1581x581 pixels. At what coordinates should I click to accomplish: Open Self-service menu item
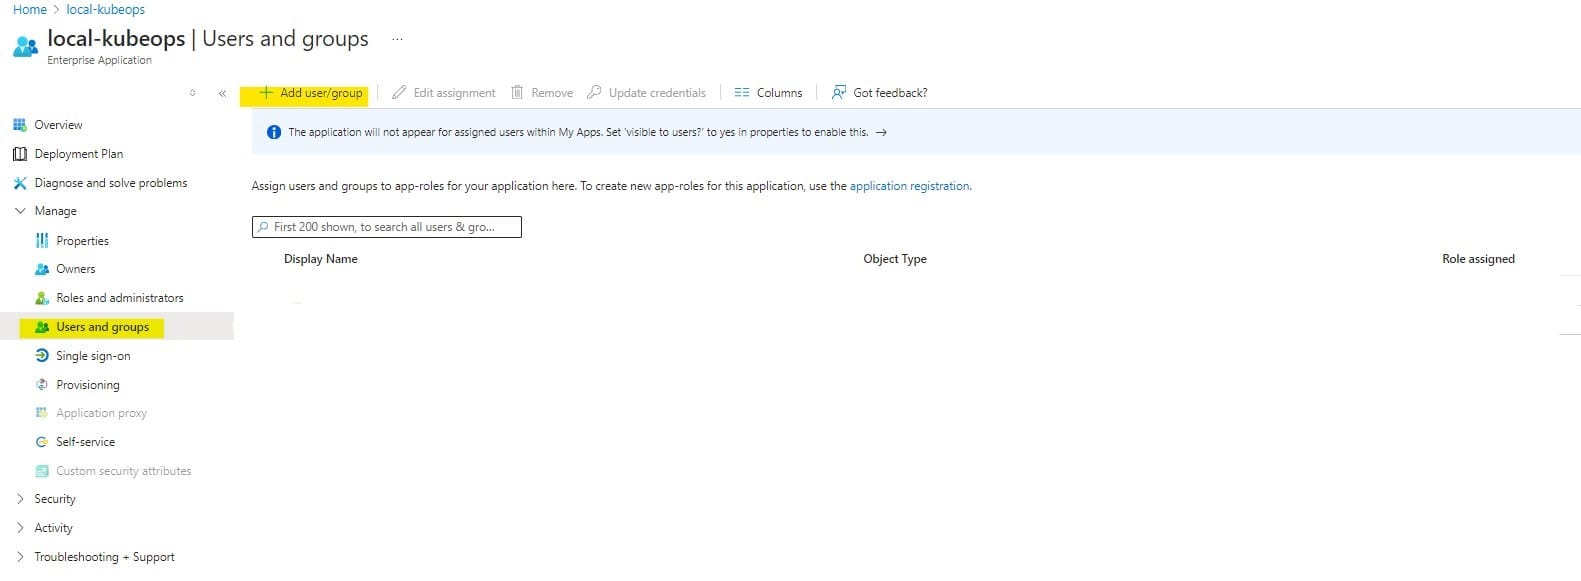click(x=85, y=442)
